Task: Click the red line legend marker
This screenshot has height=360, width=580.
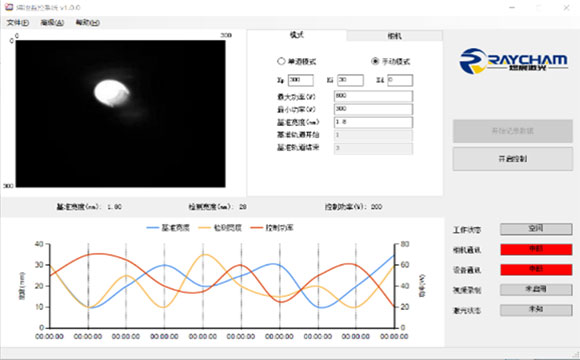Action: (256, 228)
